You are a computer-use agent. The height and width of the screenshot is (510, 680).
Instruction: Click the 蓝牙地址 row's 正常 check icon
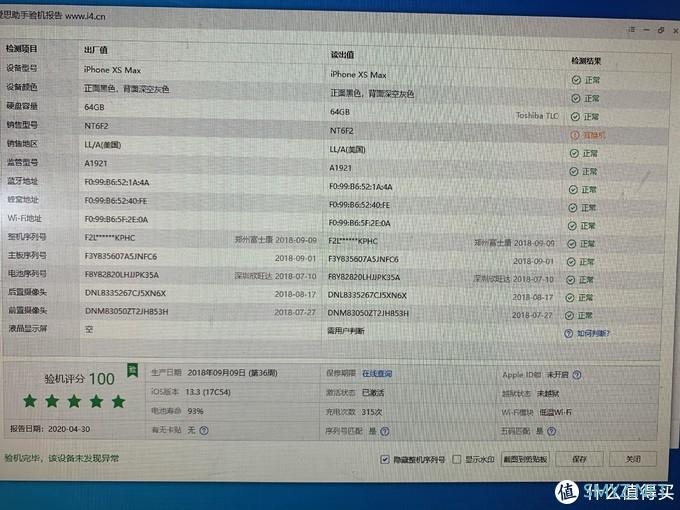click(x=573, y=190)
